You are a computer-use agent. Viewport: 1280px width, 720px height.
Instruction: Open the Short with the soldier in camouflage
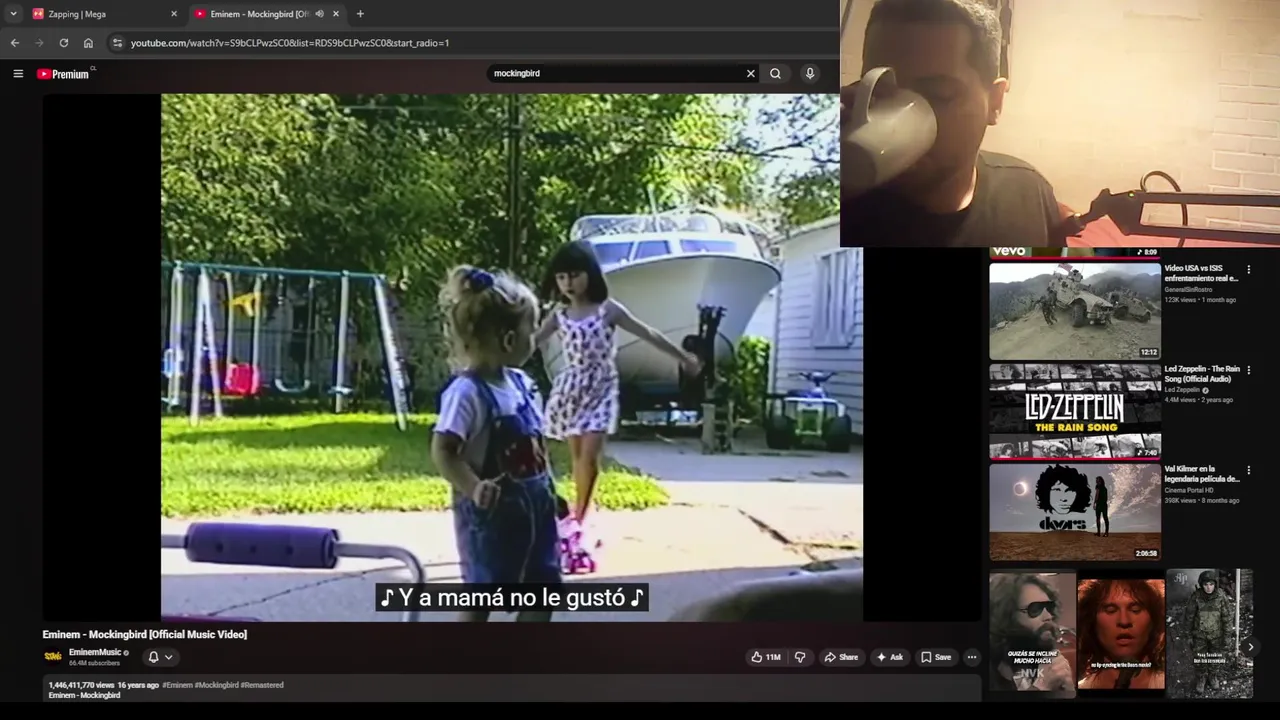pyautogui.click(x=1209, y=632)
